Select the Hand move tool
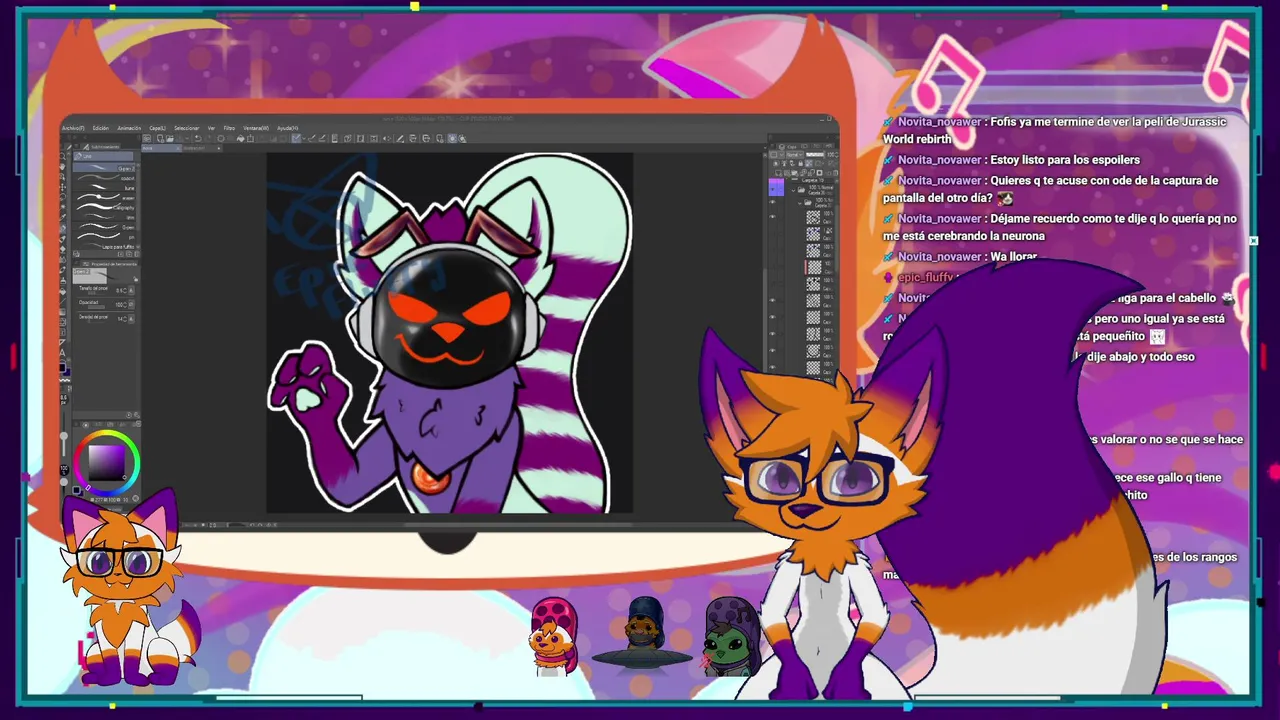The height and width of the screenshot is (720, 1280). coord(63,167)
